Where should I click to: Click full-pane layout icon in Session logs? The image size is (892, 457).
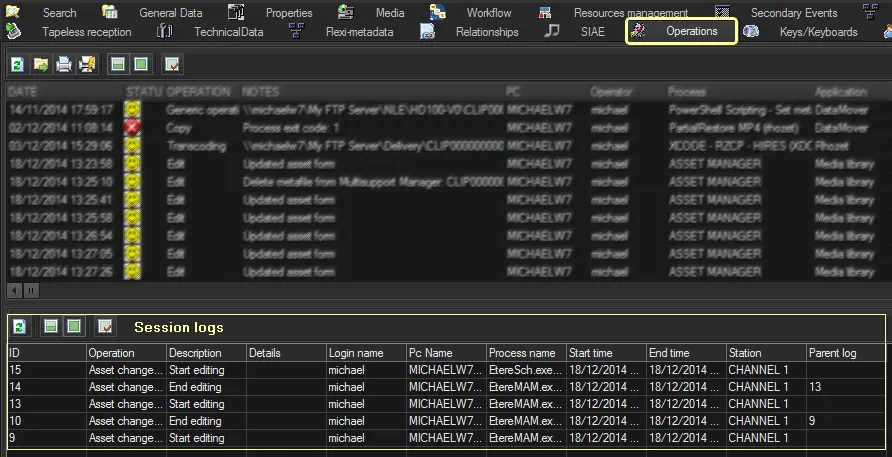pyautogui.click(x=73, y=327)
